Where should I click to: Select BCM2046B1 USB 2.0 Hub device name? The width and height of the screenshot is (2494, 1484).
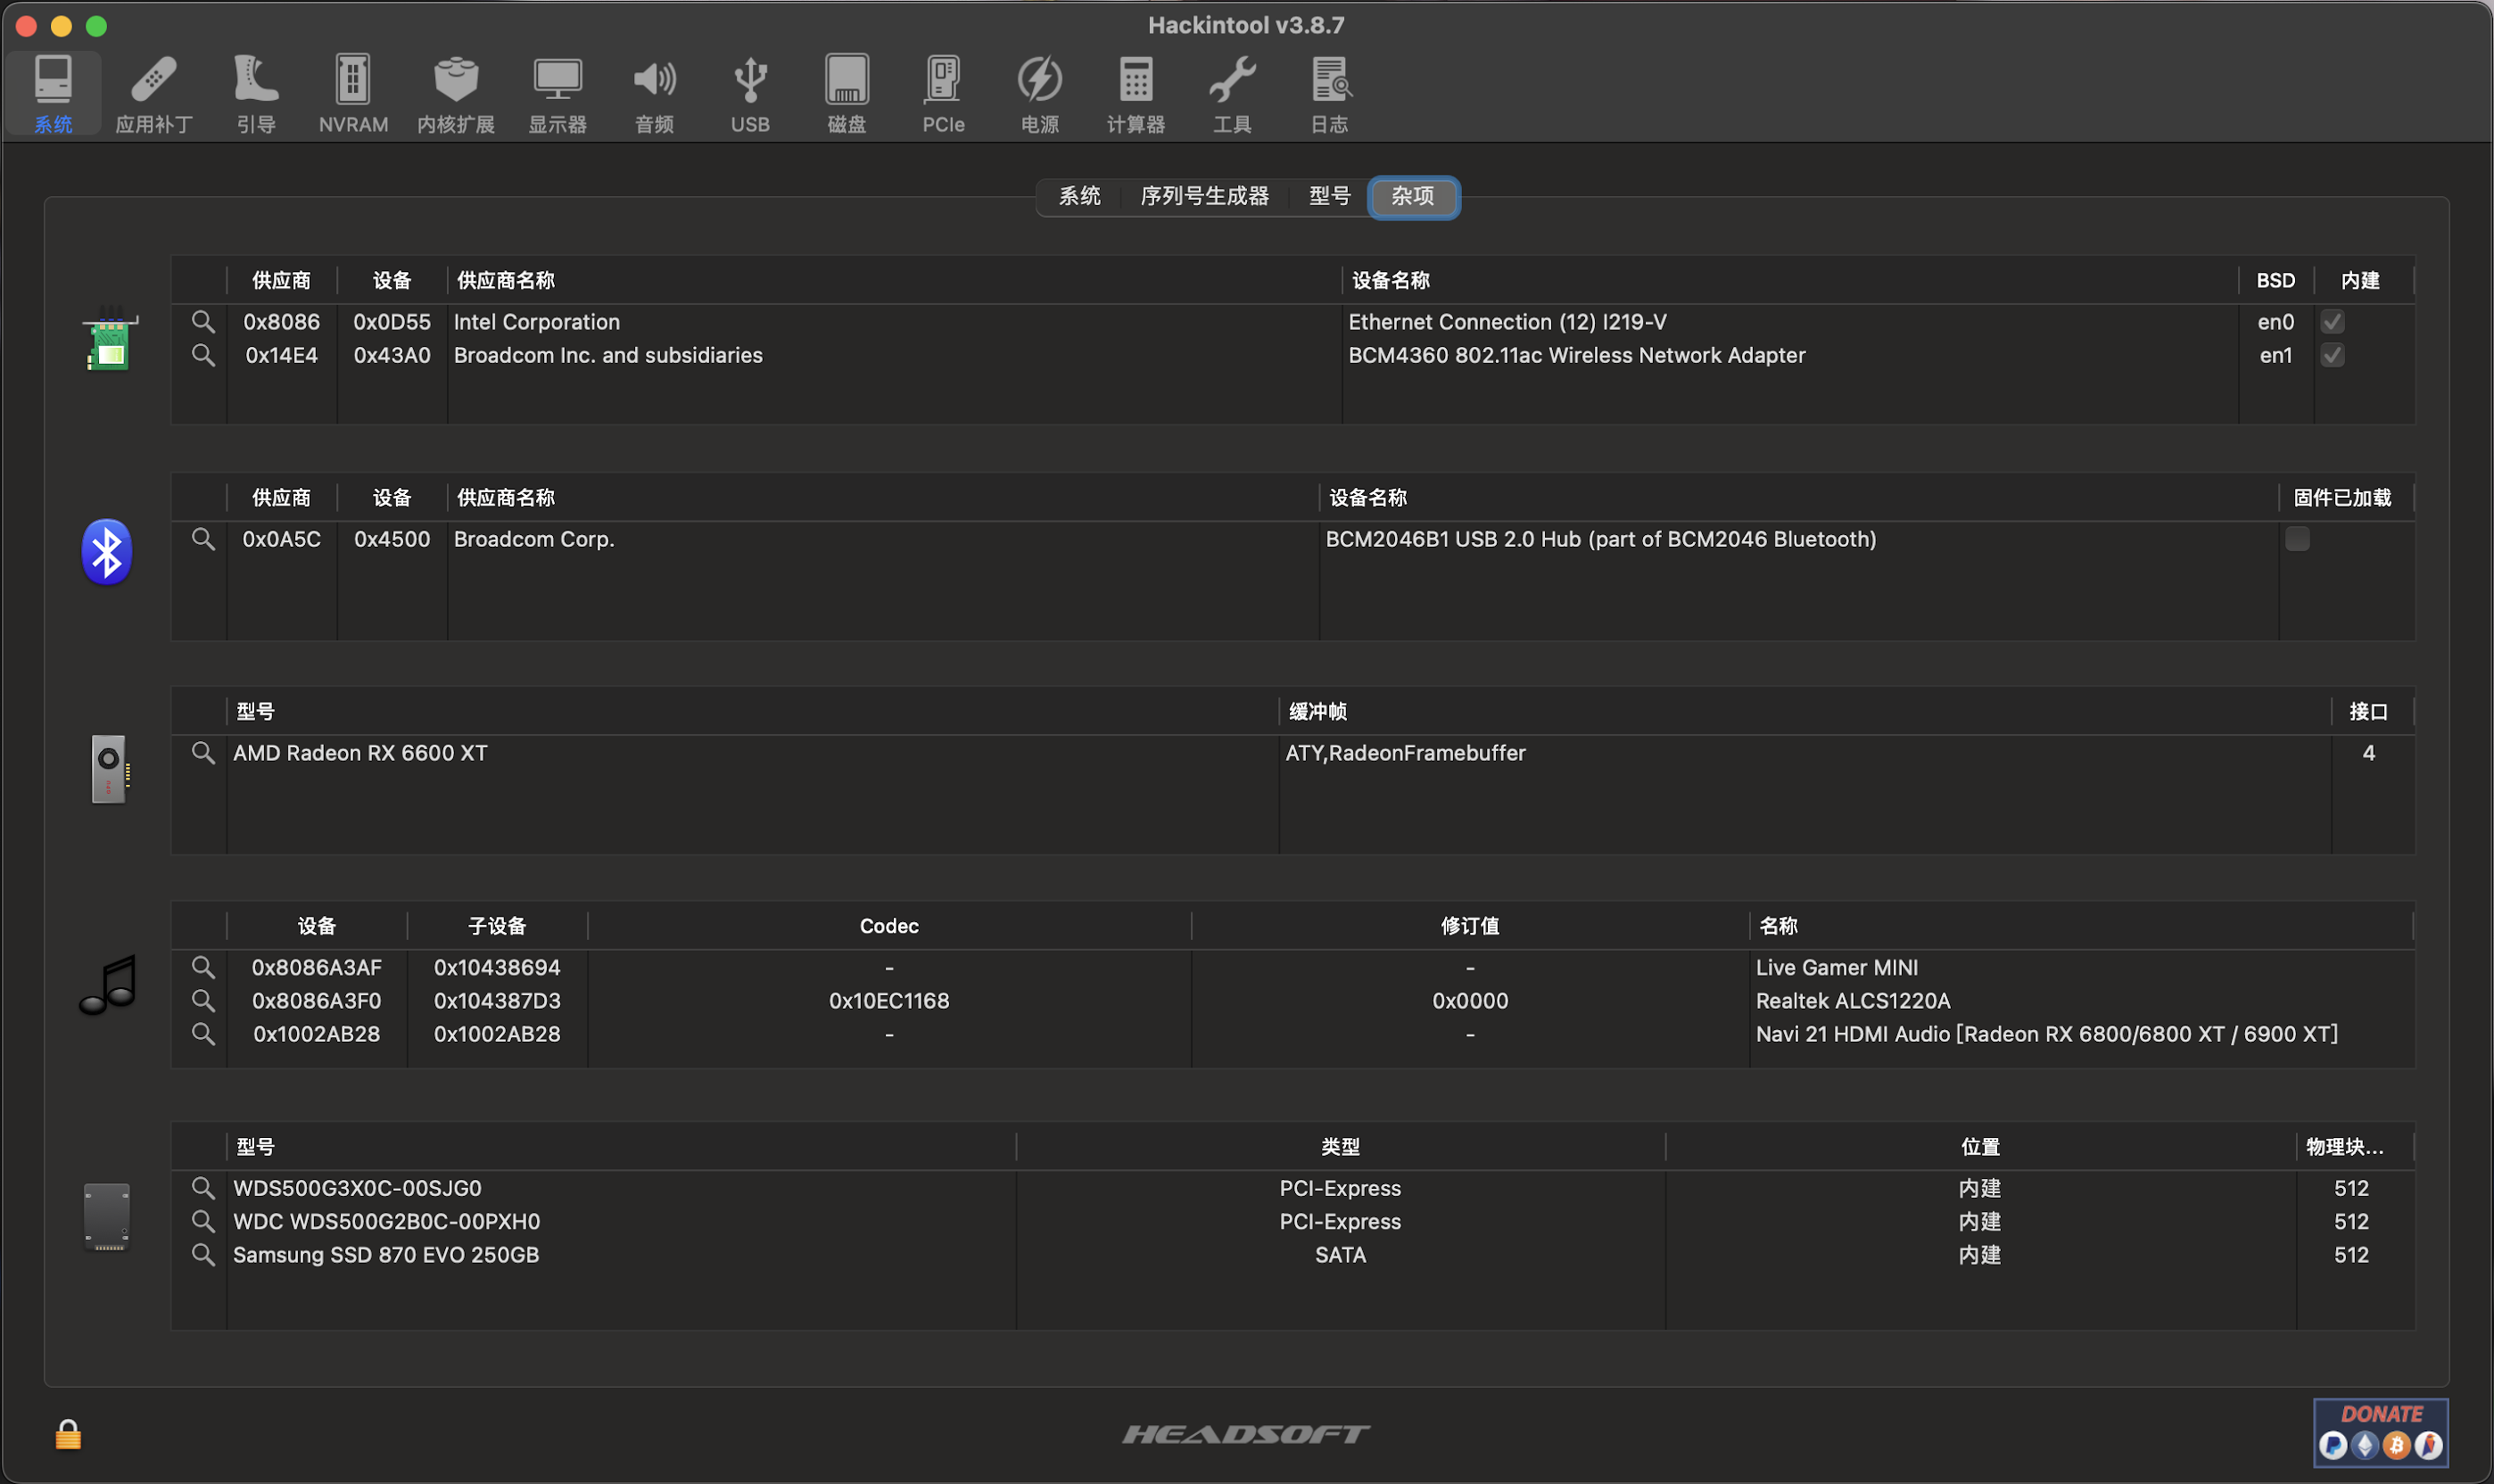[1600, 539]
